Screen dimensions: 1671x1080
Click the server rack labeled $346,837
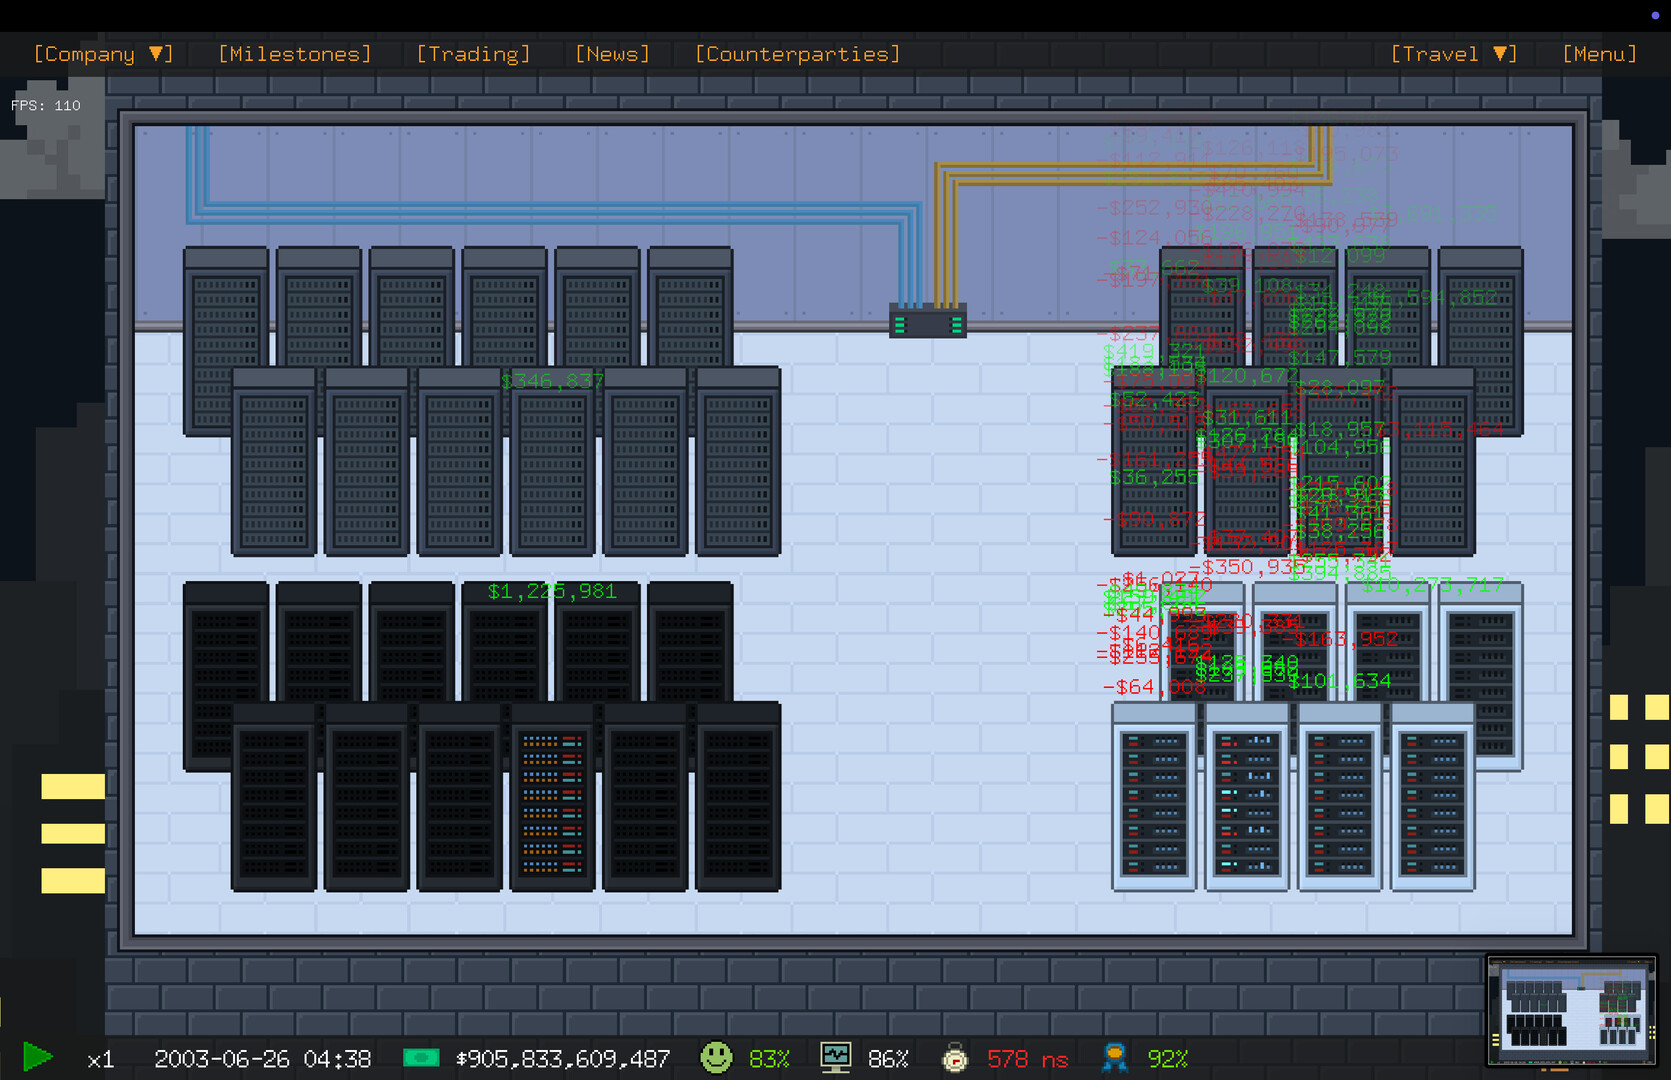click(x=553, y=460)
